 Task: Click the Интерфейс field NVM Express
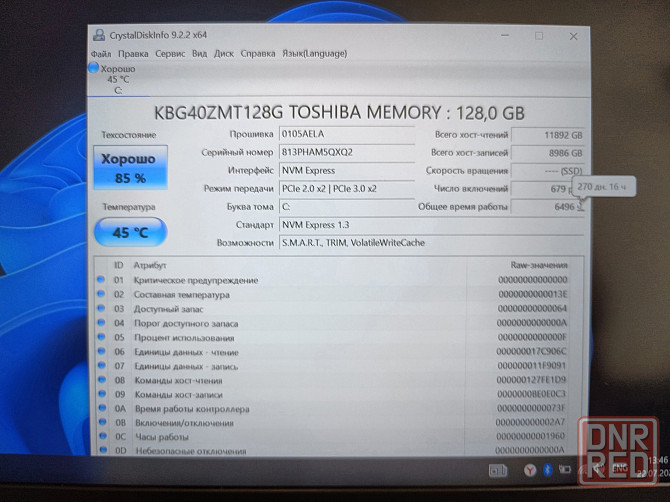click(x=347, y=170)
